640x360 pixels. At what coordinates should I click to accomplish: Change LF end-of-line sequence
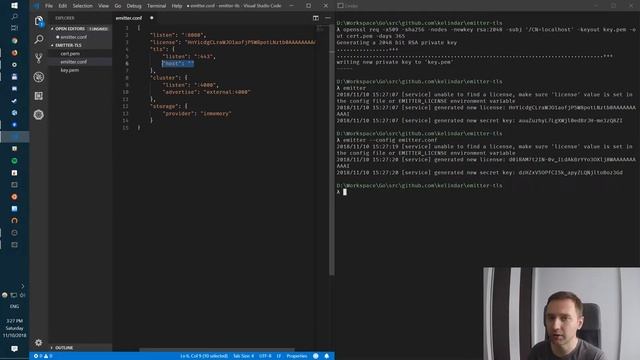[x=279, y=356]
